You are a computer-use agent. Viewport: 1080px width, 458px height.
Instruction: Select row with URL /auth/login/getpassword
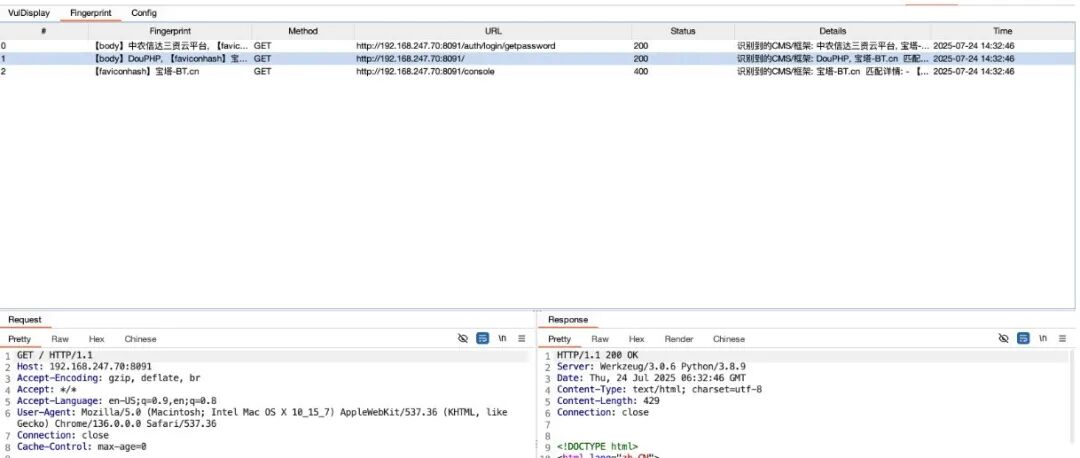[x=537, y=45]
